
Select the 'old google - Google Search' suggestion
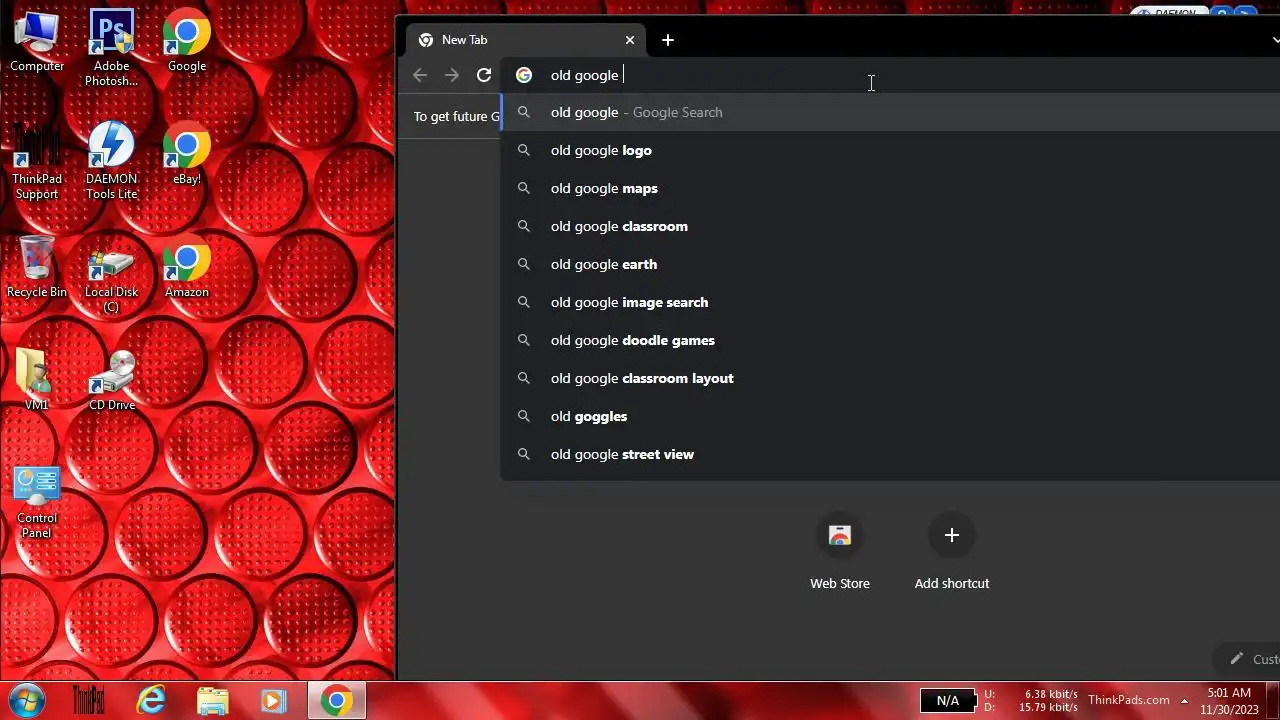click(x=890, y=112)
